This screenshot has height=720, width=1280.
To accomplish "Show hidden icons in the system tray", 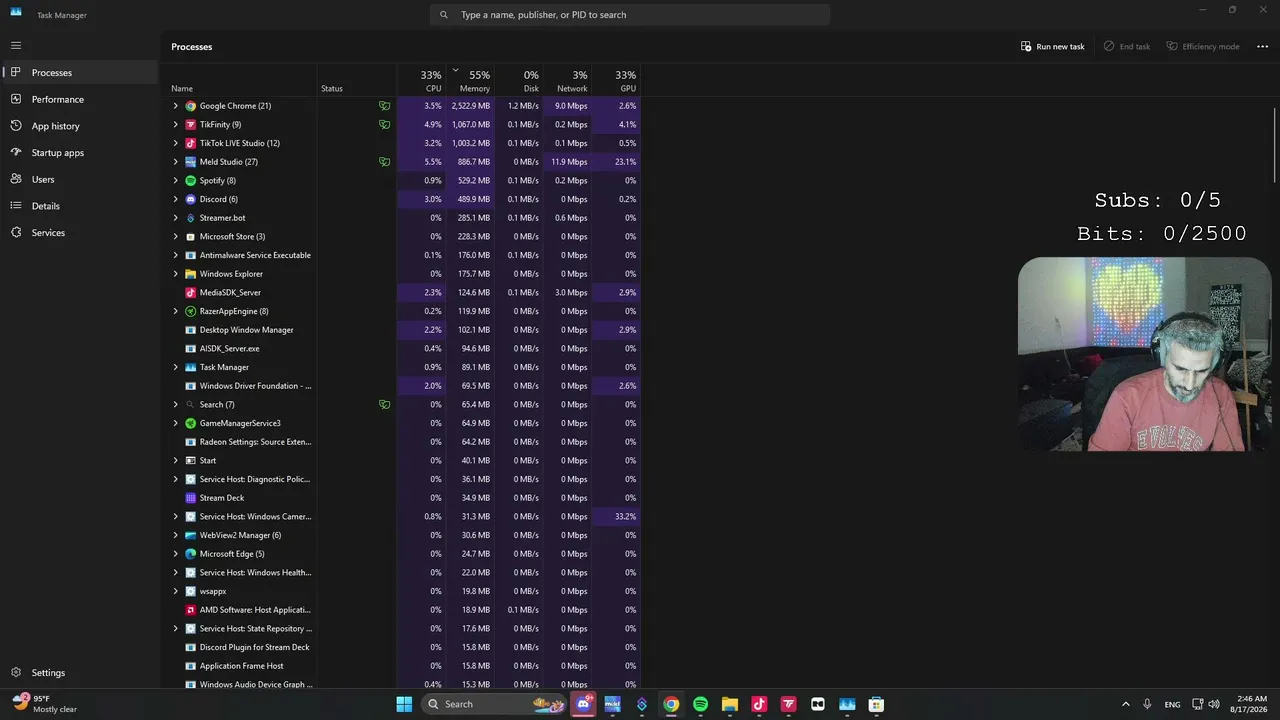I will (1125, 704).
